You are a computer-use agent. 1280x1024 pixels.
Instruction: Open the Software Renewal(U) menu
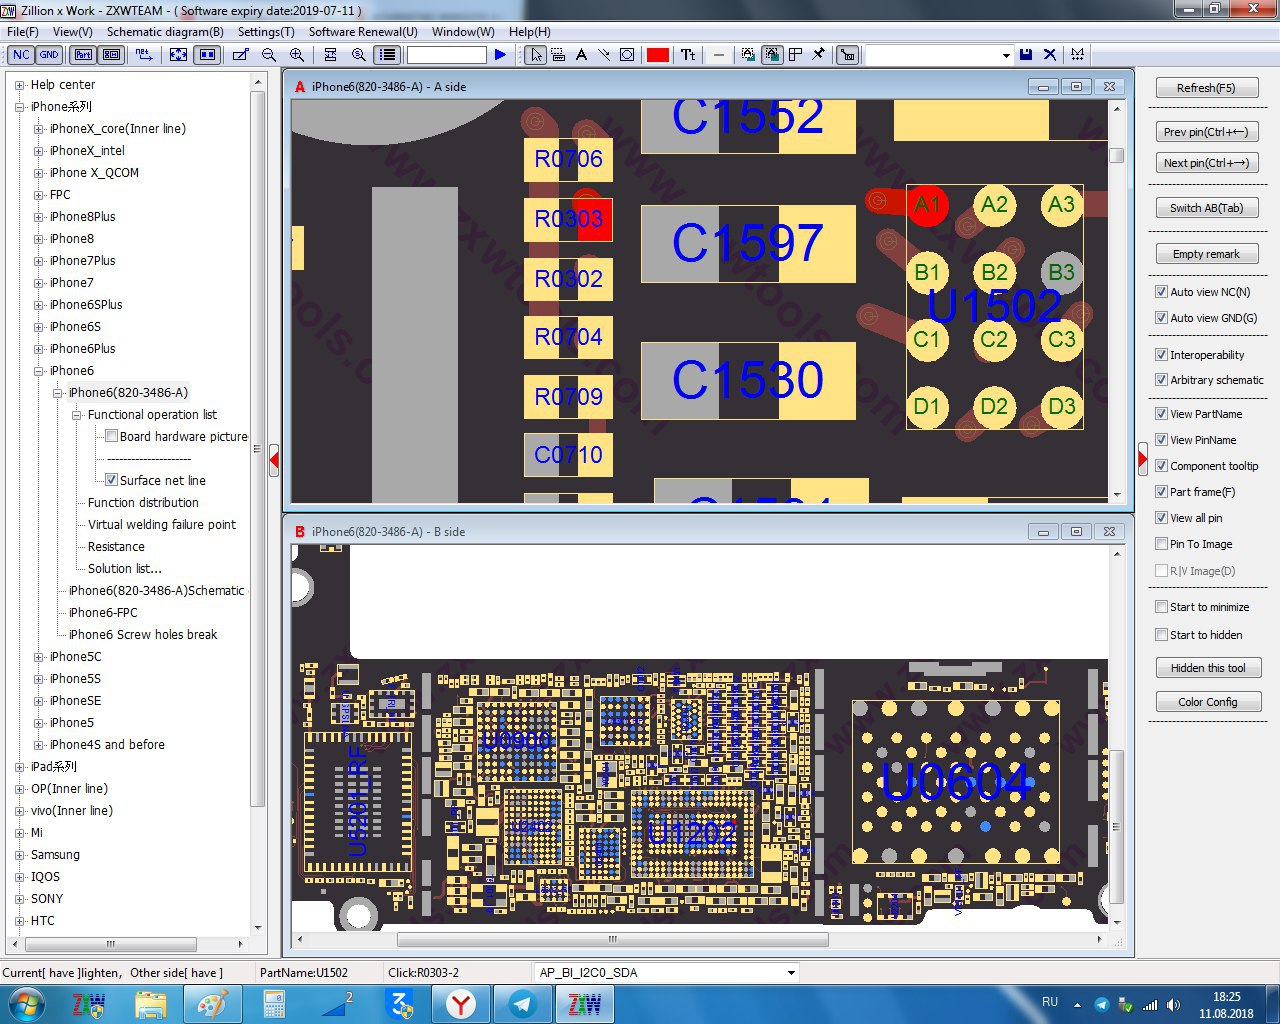(x=363, y=32)
